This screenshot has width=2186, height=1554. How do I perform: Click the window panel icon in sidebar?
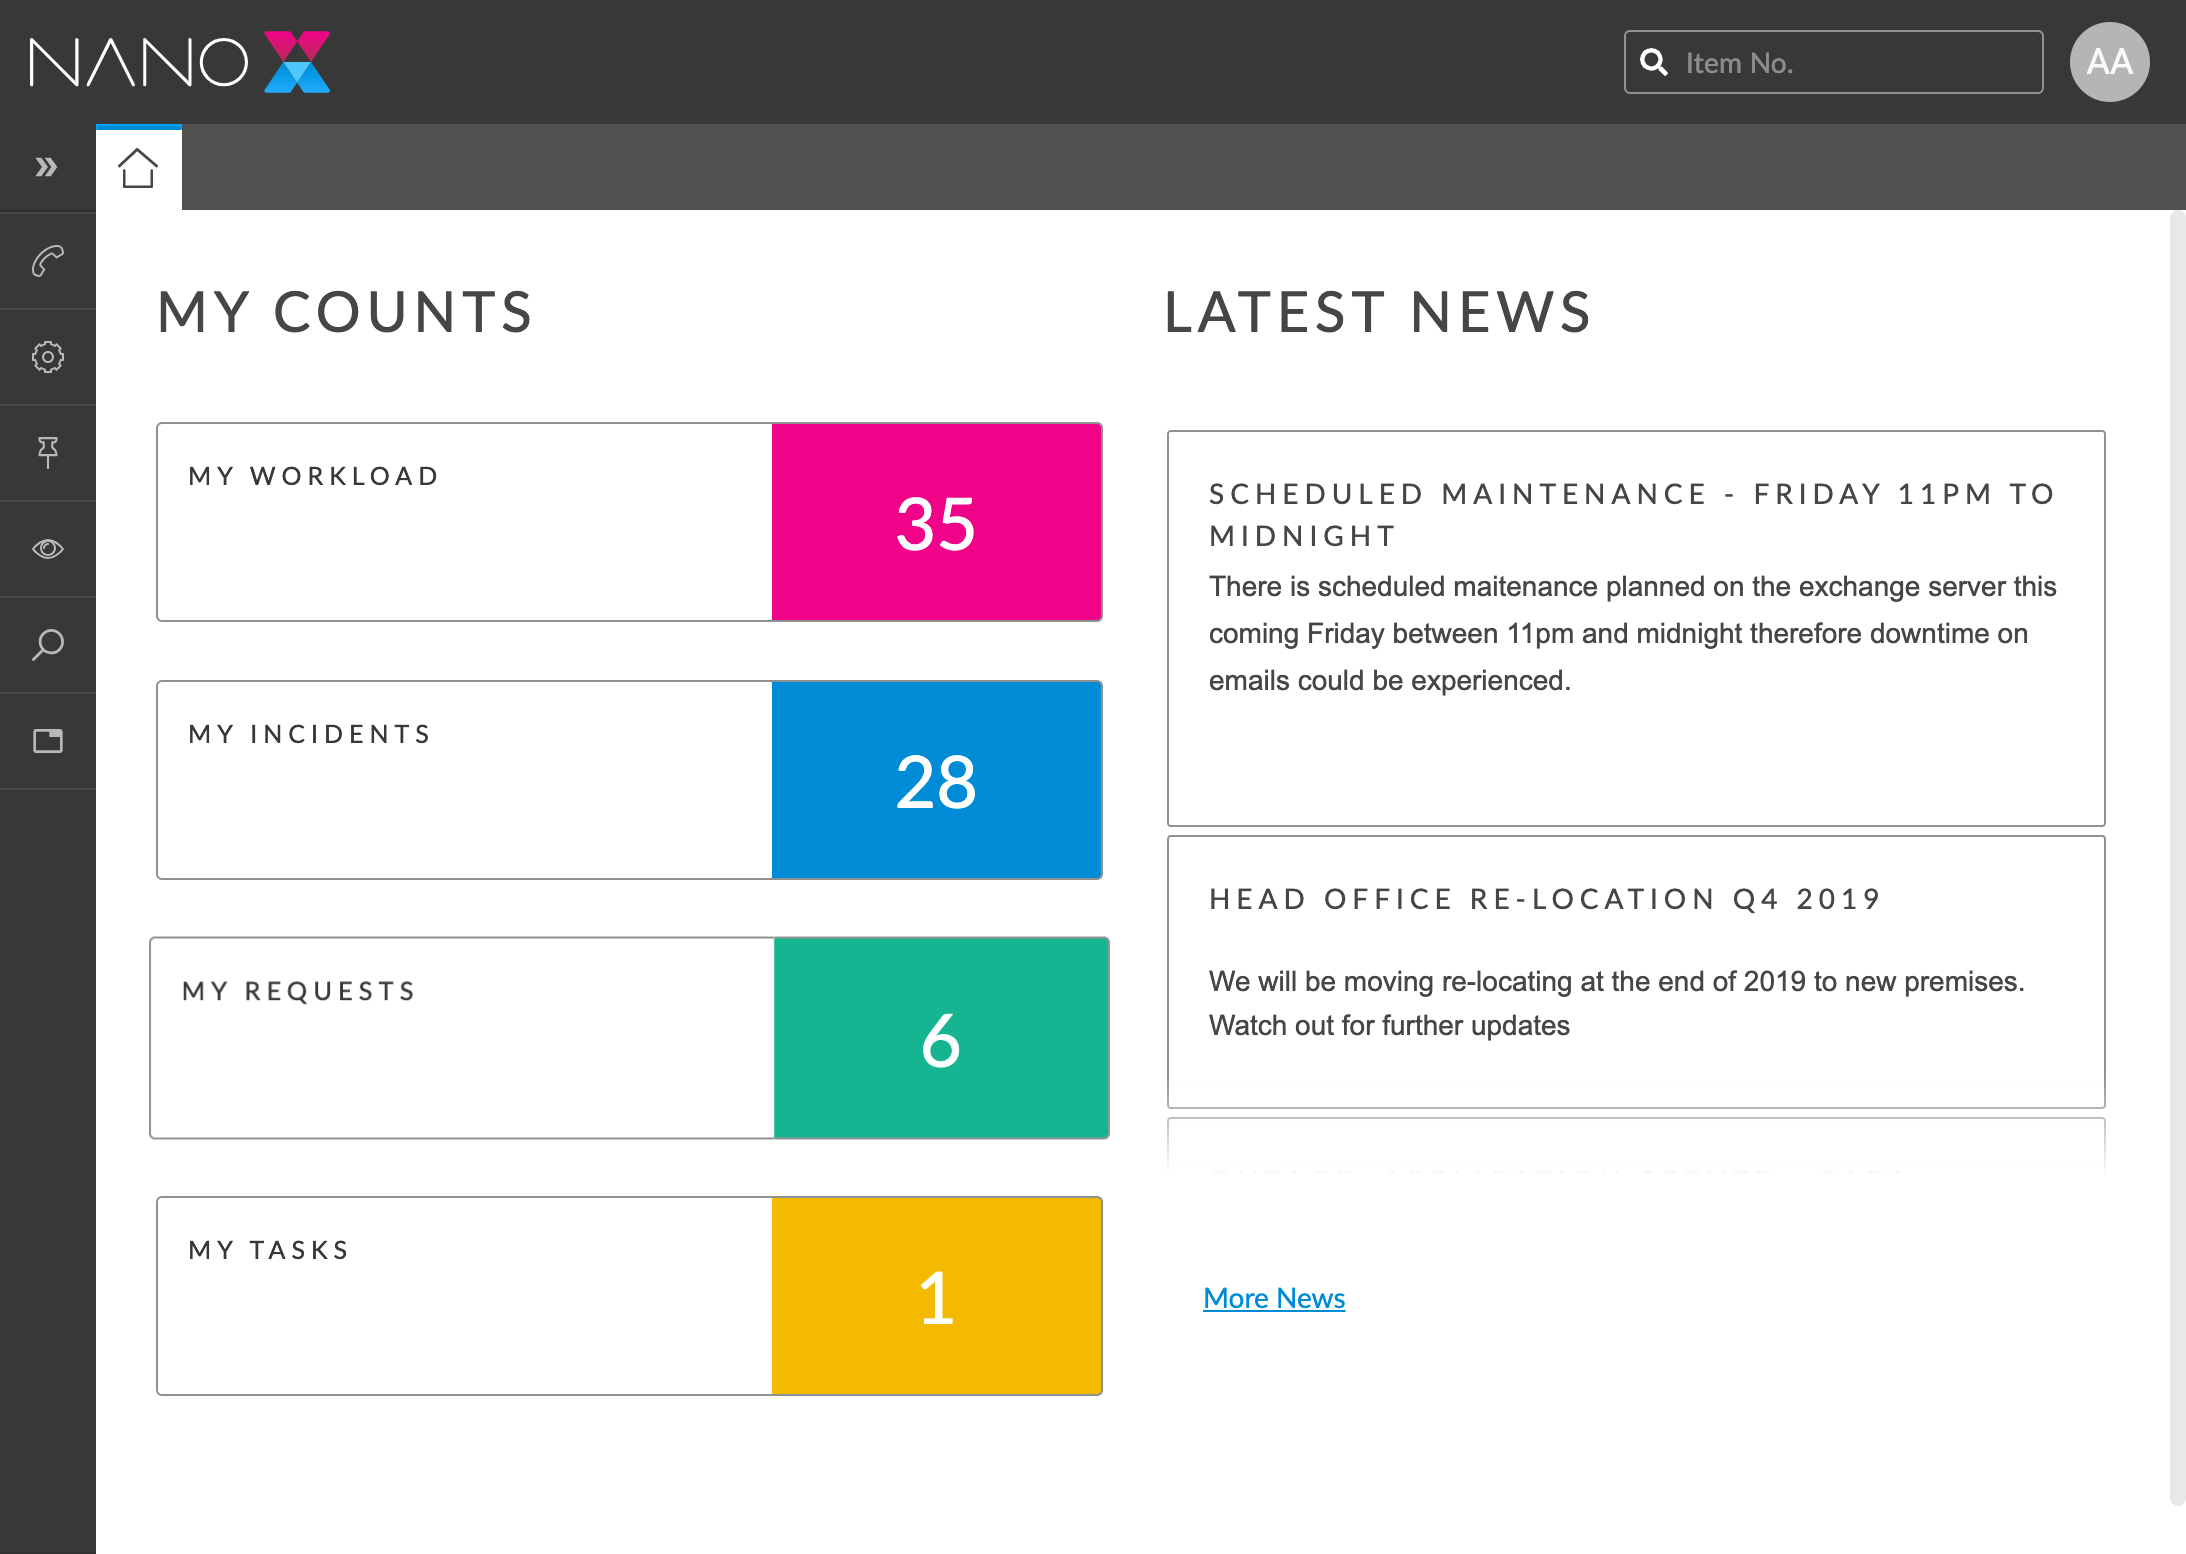tap(47, 741)
